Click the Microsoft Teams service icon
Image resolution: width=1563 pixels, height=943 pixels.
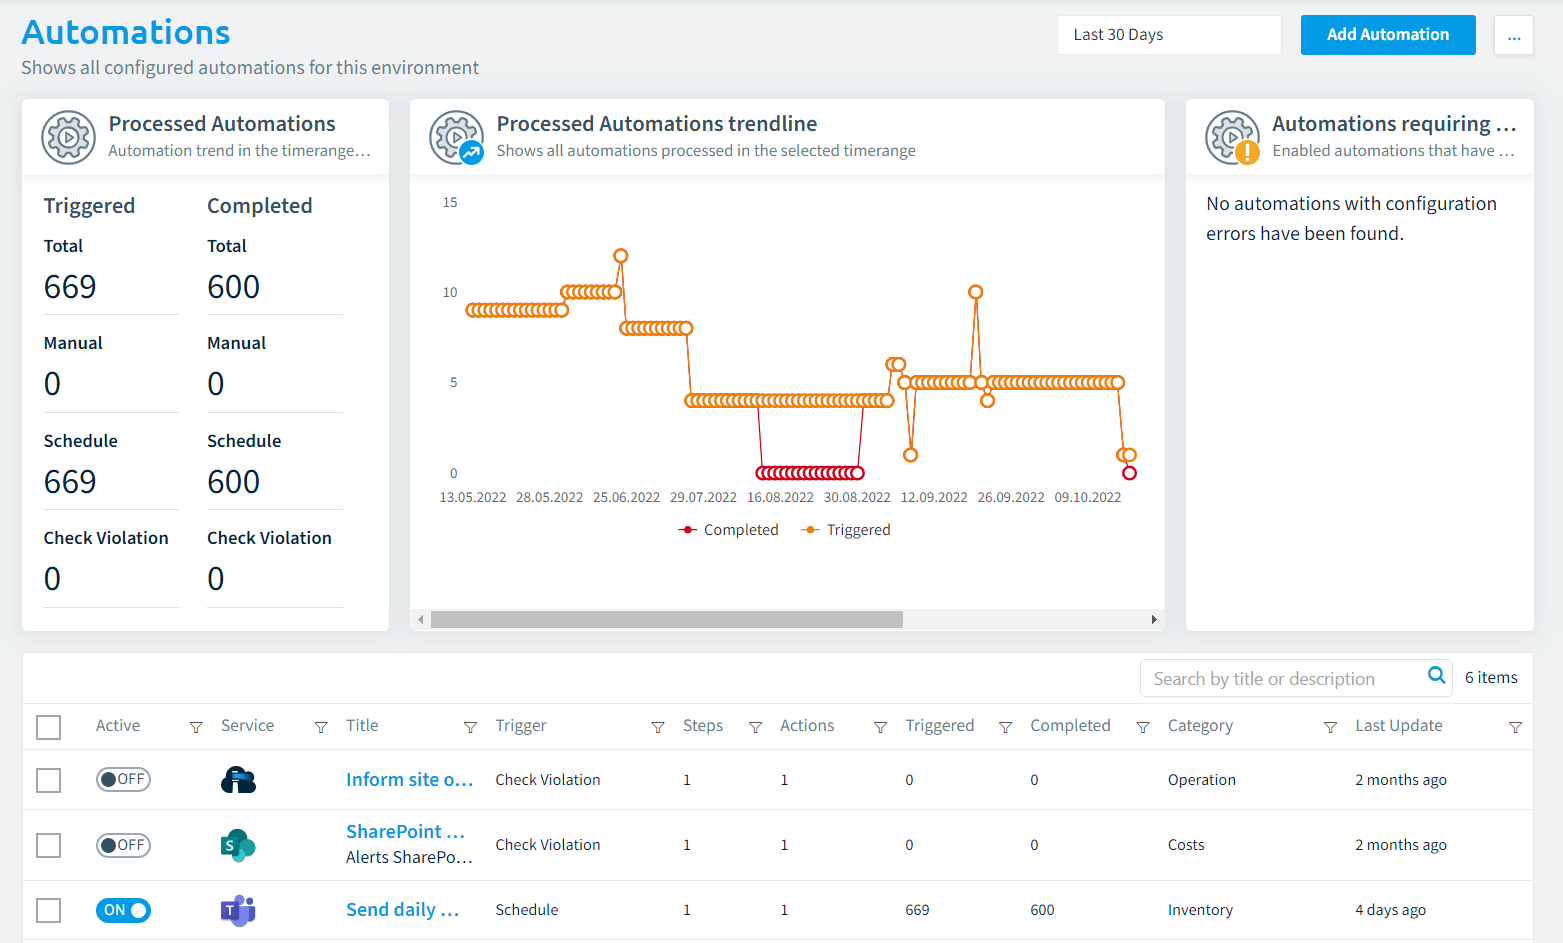[x=238, y=910]
